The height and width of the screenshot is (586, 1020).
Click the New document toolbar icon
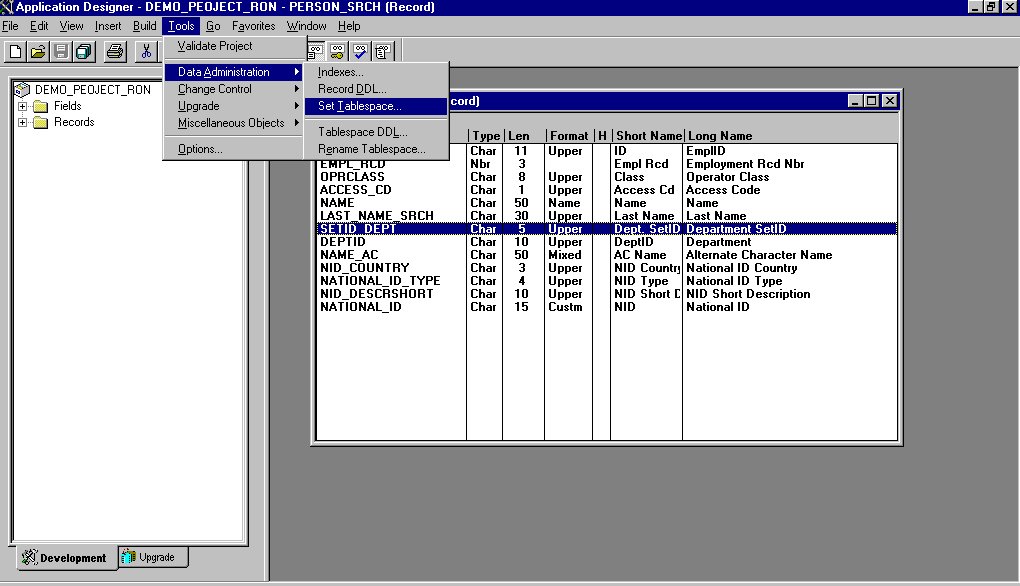click(16, 51)
